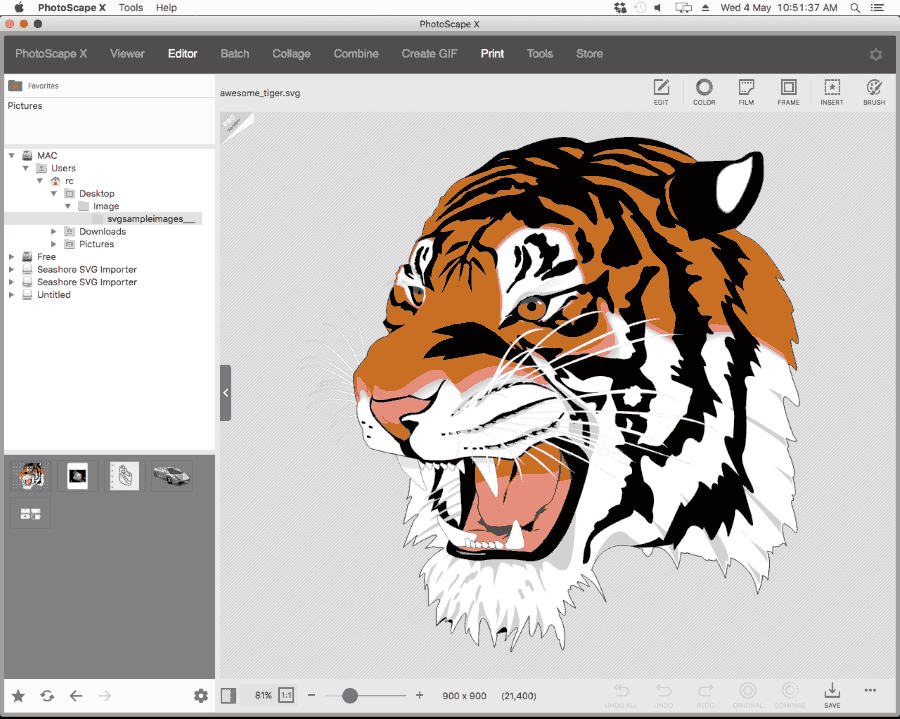Click the Undo icon
This screenshot has width=900, height=719.
(664, 695)
